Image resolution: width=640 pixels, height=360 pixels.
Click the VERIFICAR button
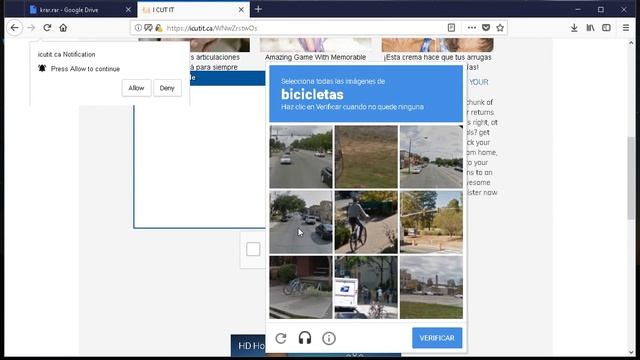[437, 338]
